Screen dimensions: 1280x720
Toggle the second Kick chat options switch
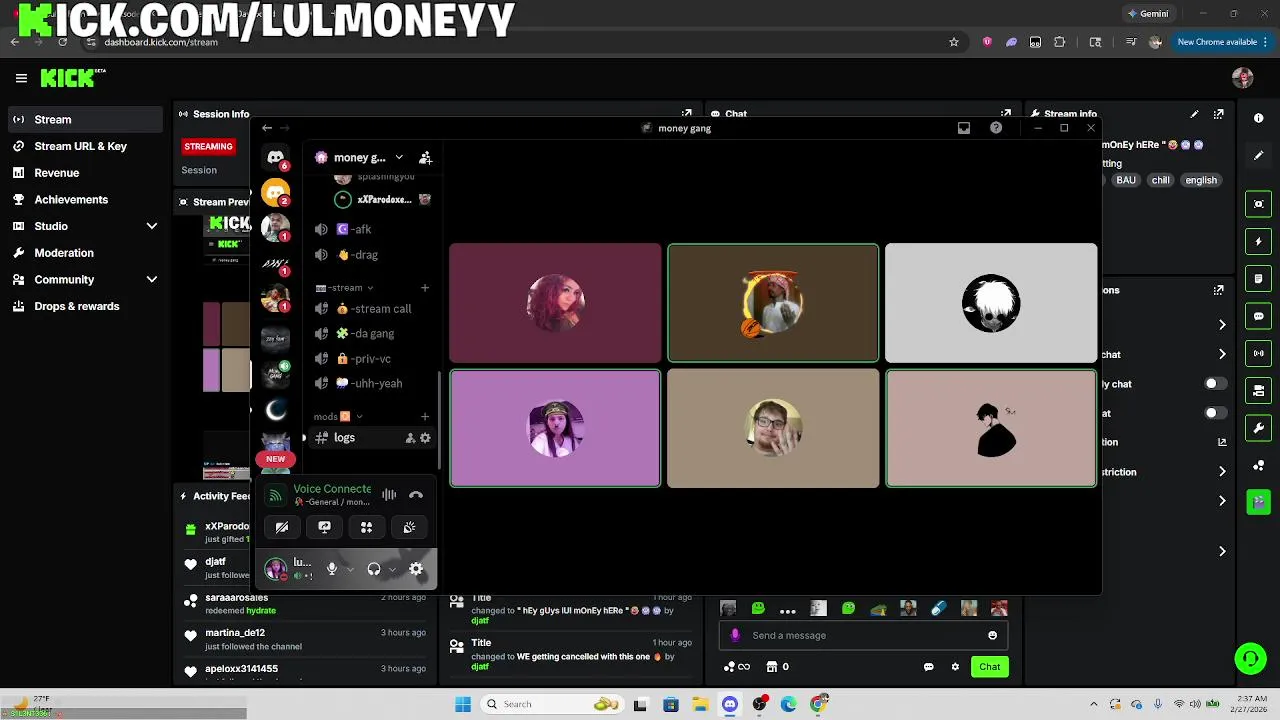1214,413
